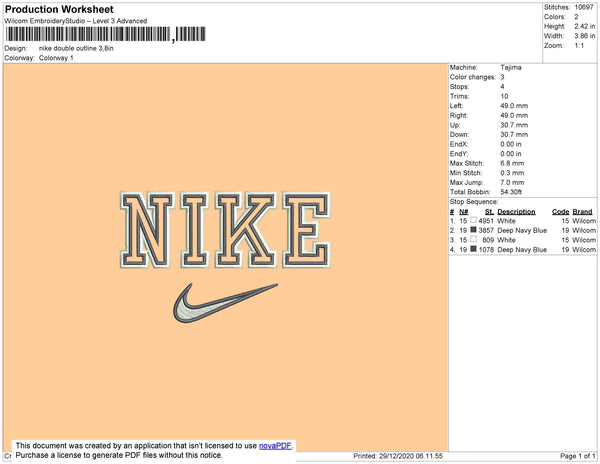The width and height of the screenshot is (600, 464).
Task: Click the 'Colorway 1' value
Action: coord(56,58)
